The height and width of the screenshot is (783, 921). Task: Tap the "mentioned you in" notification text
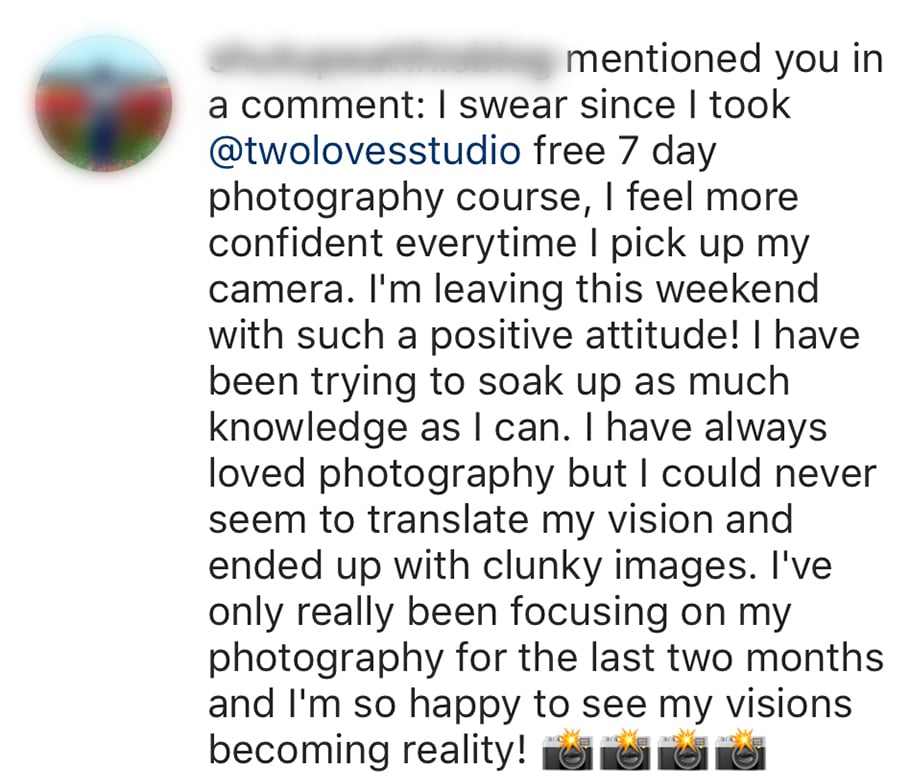pyautogui.click(x=724, y=60)
